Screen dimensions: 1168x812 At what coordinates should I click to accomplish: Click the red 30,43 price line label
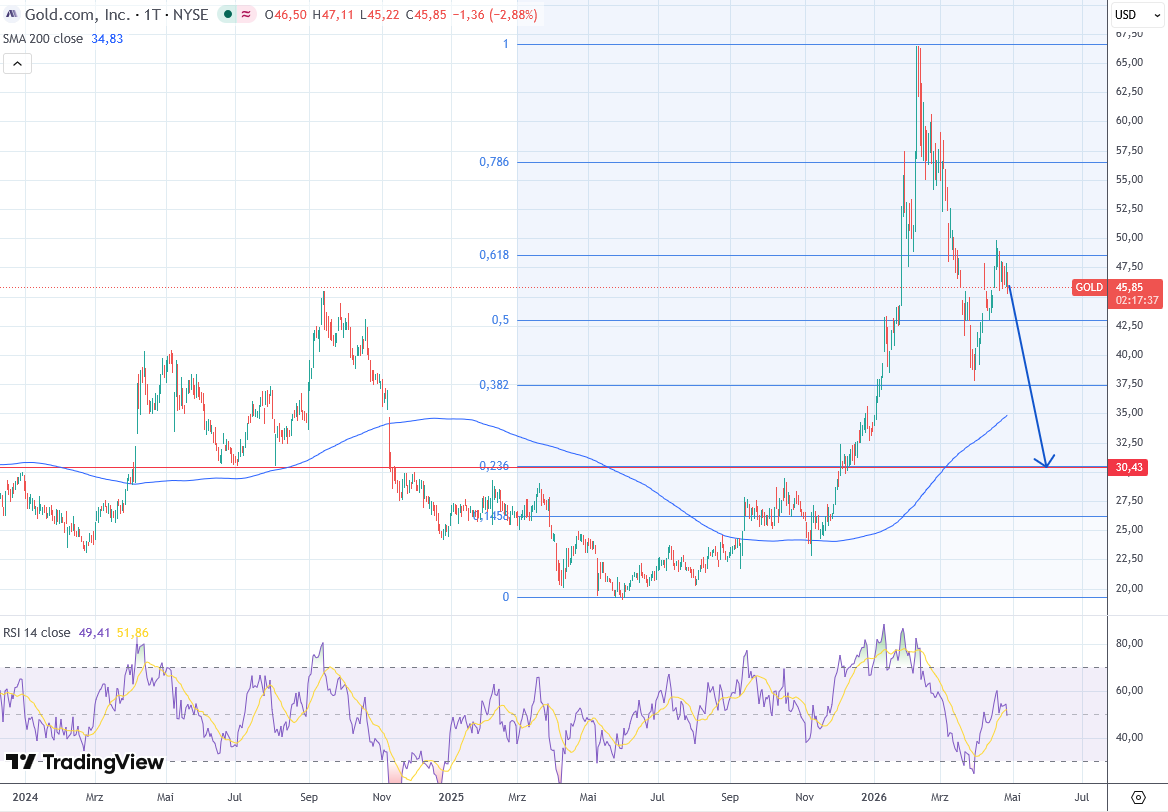click(1129, 467)
